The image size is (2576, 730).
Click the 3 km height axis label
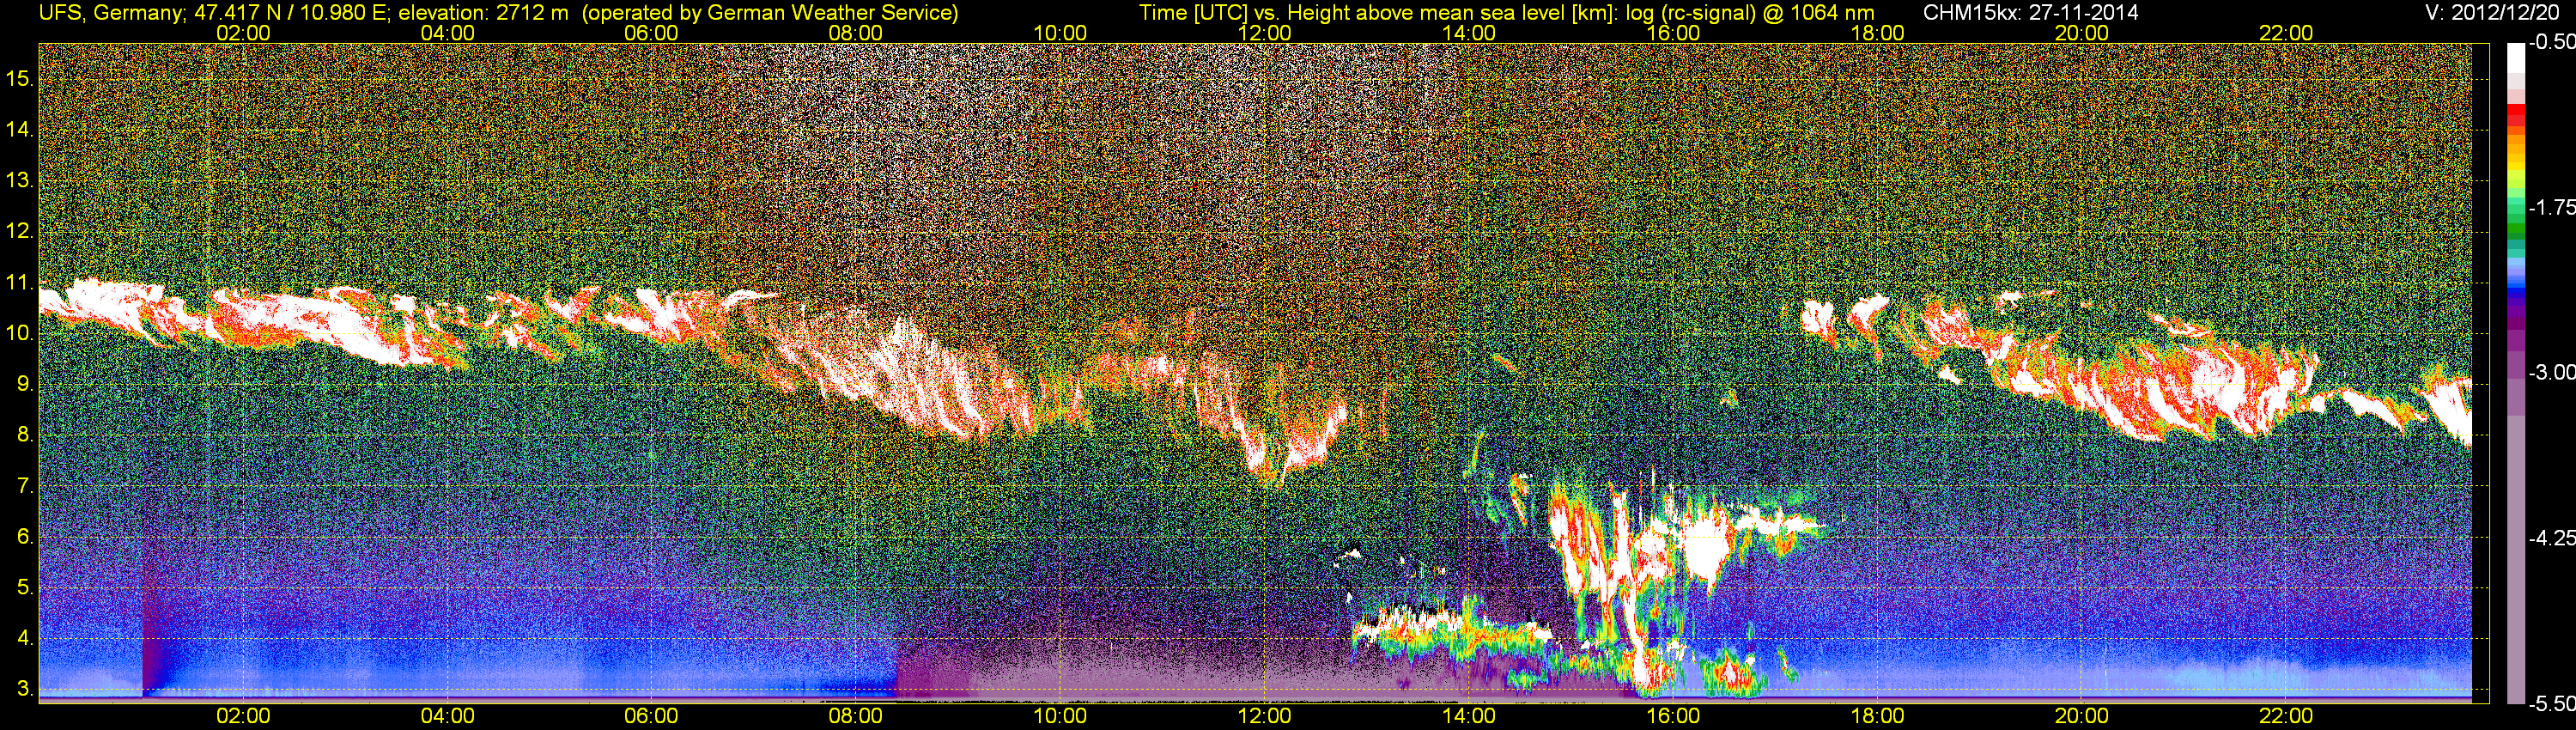(x=24, y=690)
